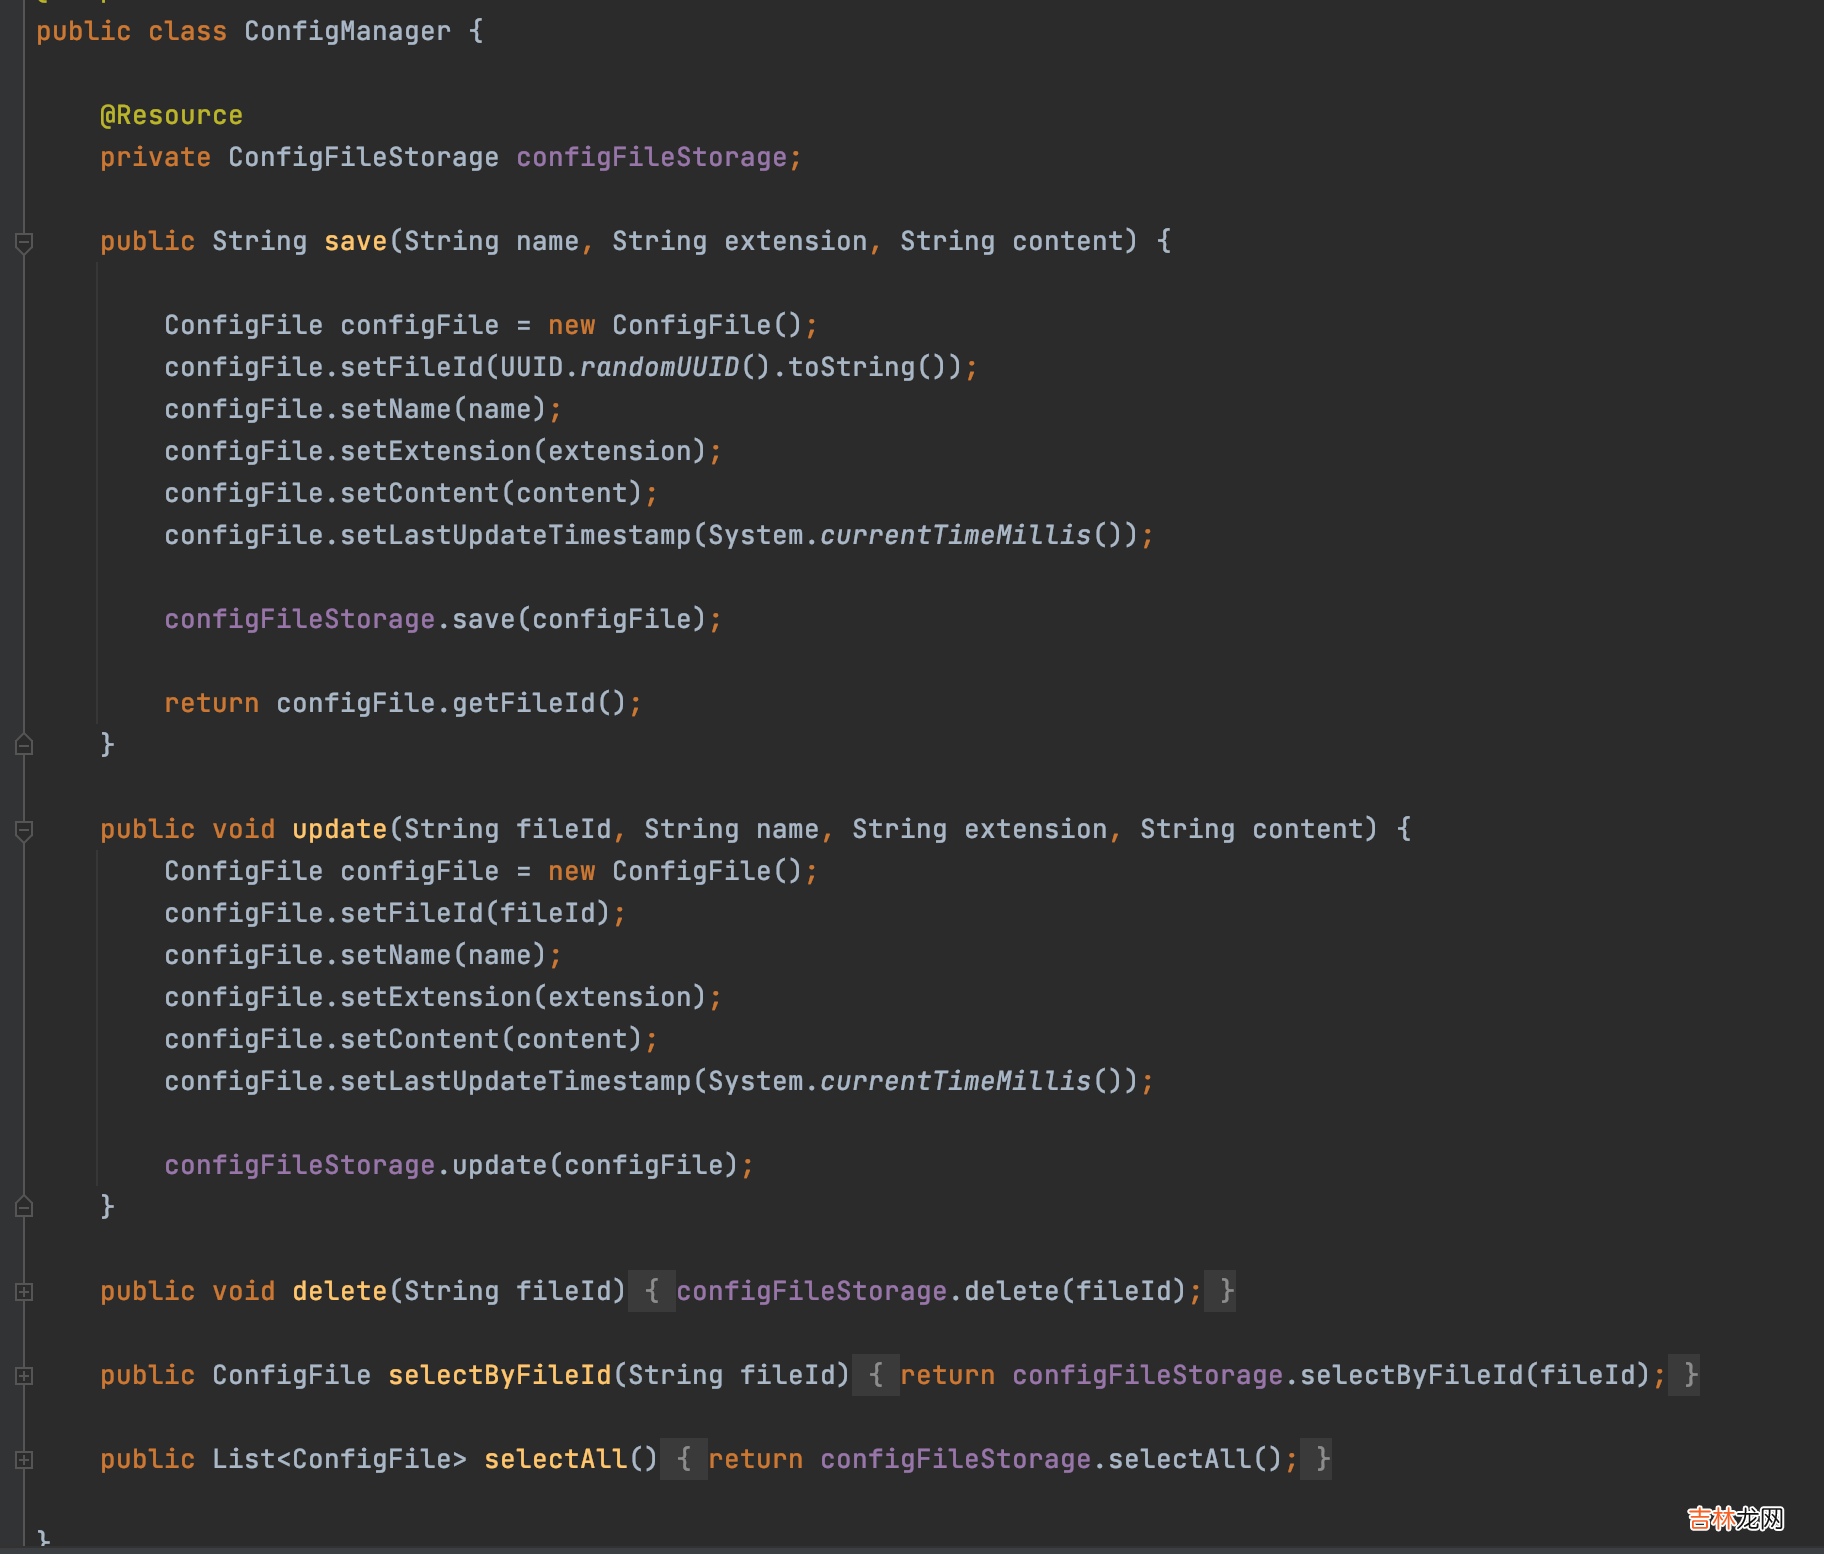Click the return configFile.getFileId() statement

pyautogui.click(x=403, y=704)
